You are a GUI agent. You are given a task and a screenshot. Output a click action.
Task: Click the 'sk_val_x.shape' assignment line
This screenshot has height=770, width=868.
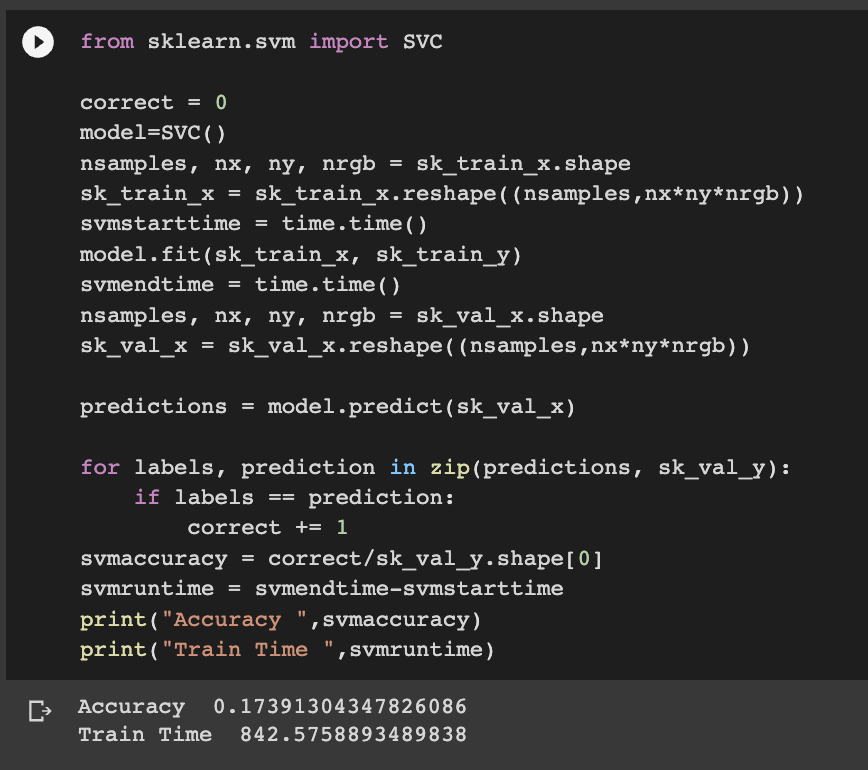coord(342,316)
